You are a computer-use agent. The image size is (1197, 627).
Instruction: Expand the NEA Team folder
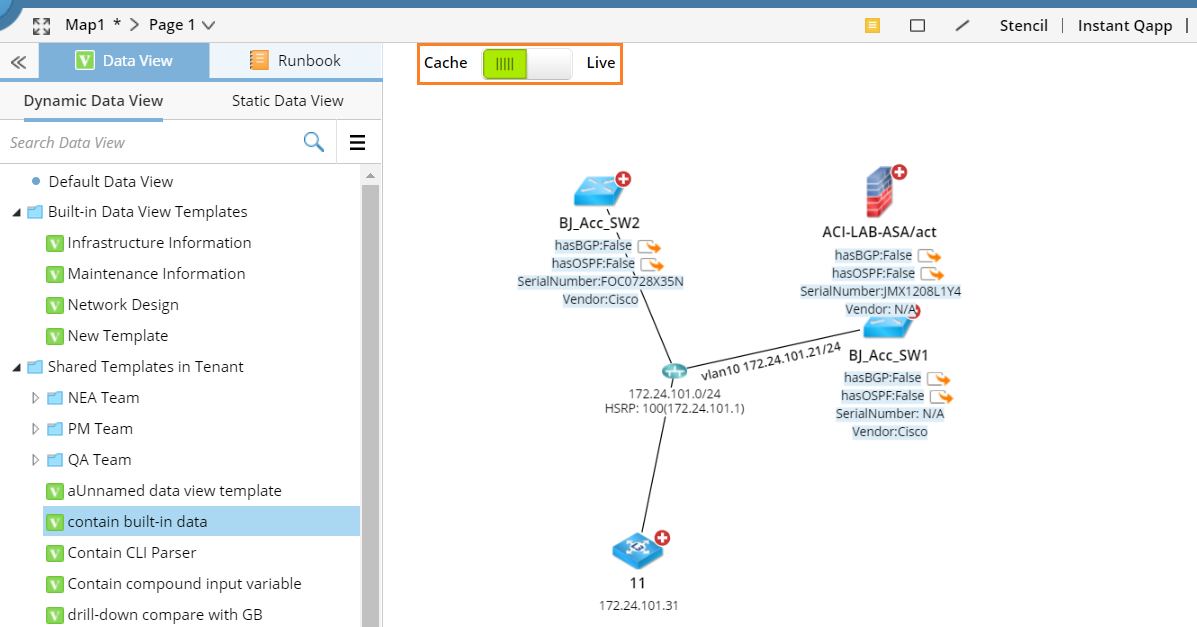35,398
